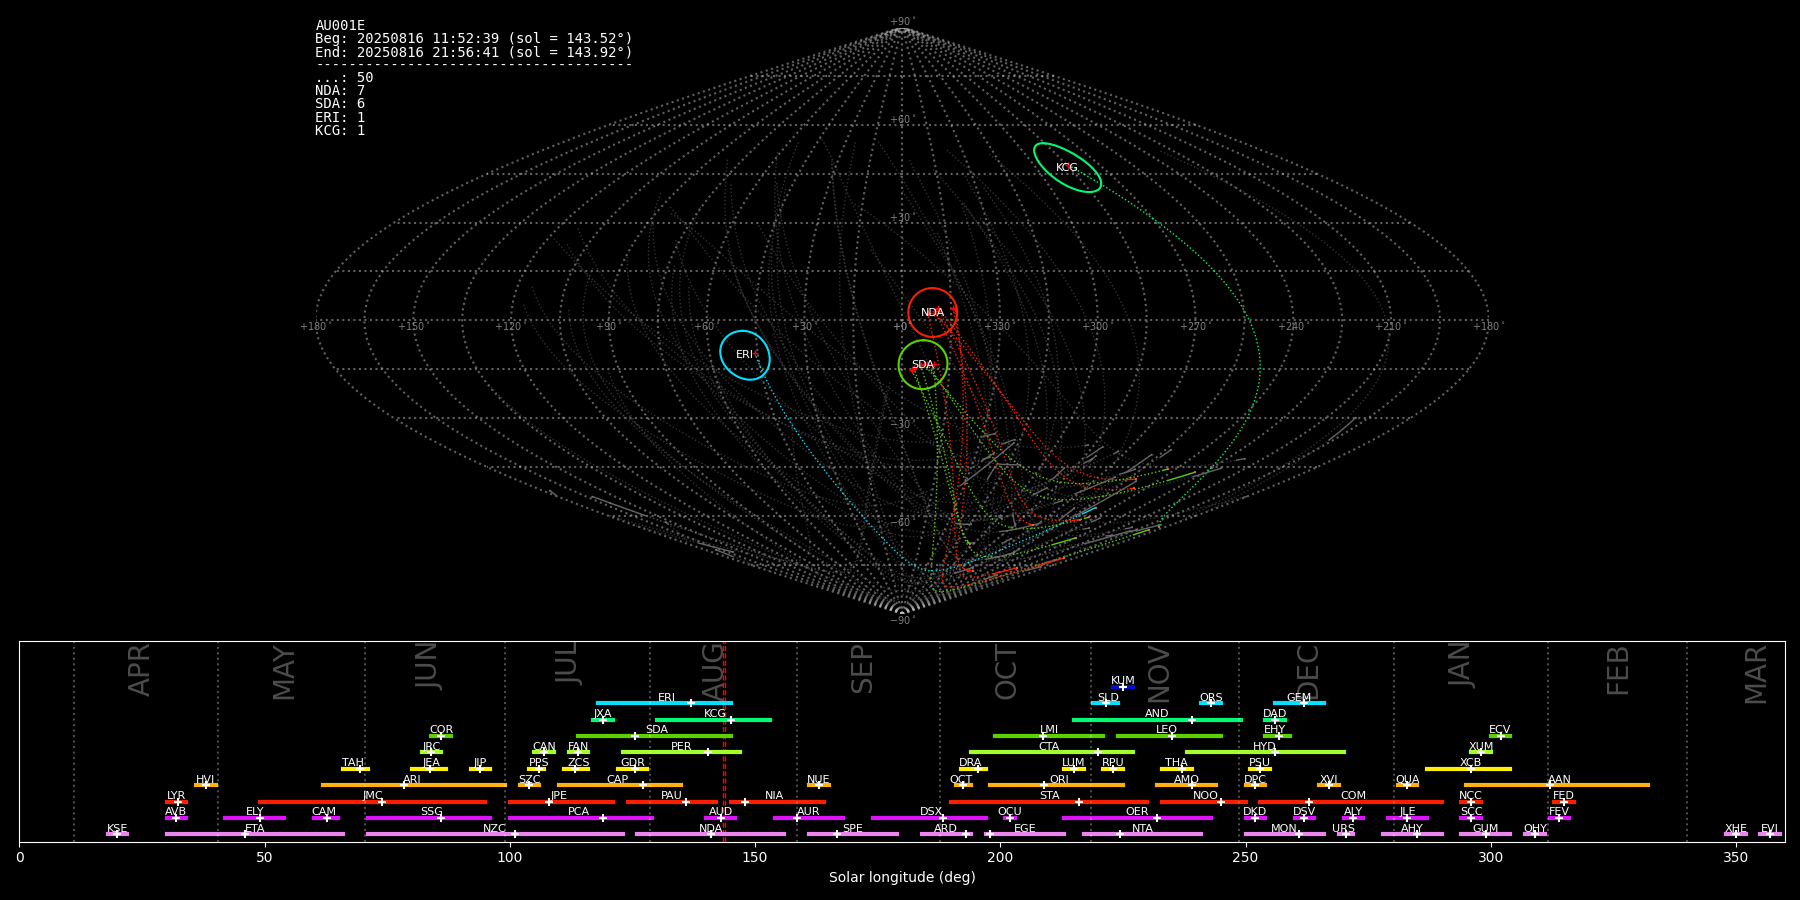This screenshot has width=1800, height=900.
Task: Click the 'KCG: 1' count entry
Action: (x=340, y=130)
